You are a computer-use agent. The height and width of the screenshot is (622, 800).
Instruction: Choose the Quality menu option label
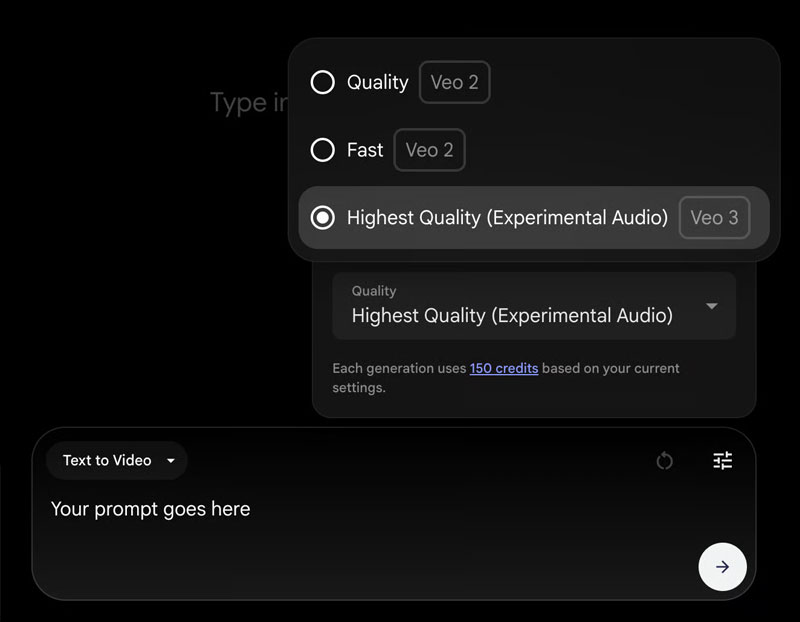click(377, 82)
